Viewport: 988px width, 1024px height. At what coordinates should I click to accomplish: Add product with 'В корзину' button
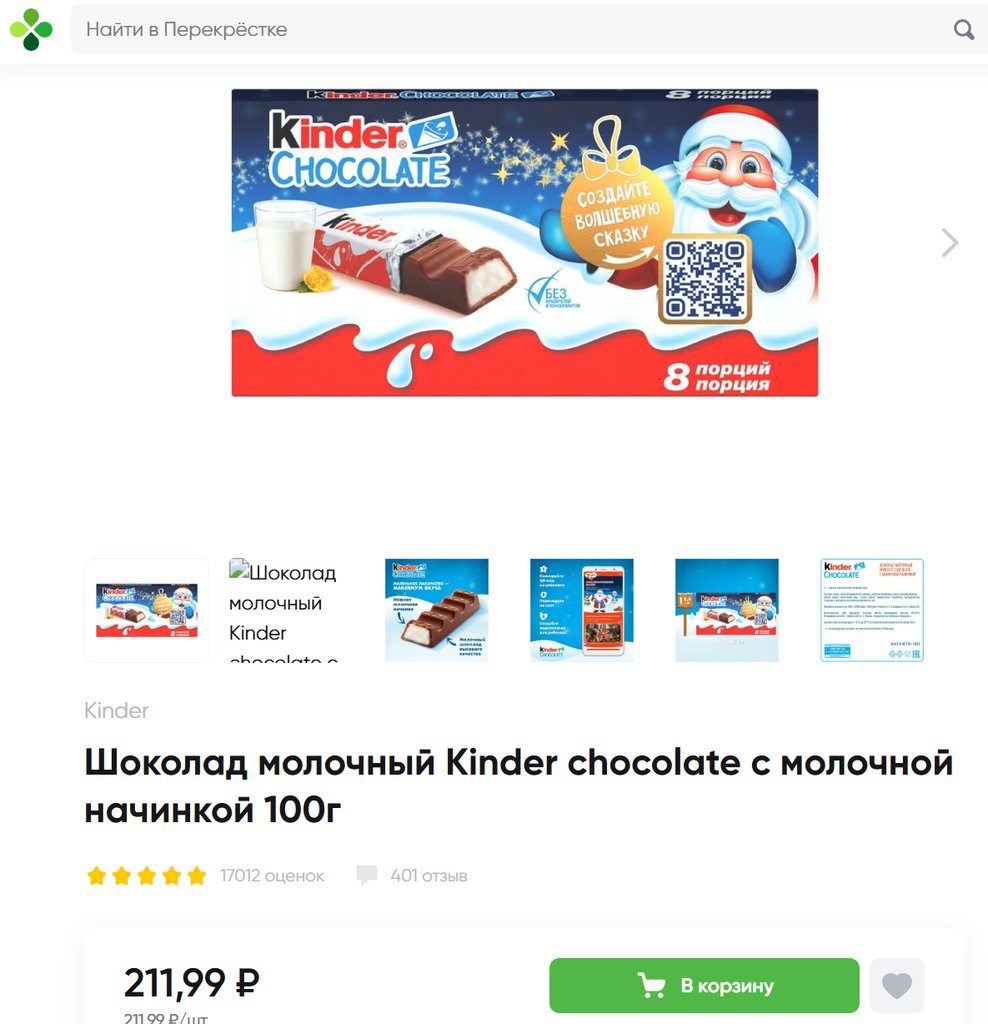pyautogui.click(x=704, y=985)
